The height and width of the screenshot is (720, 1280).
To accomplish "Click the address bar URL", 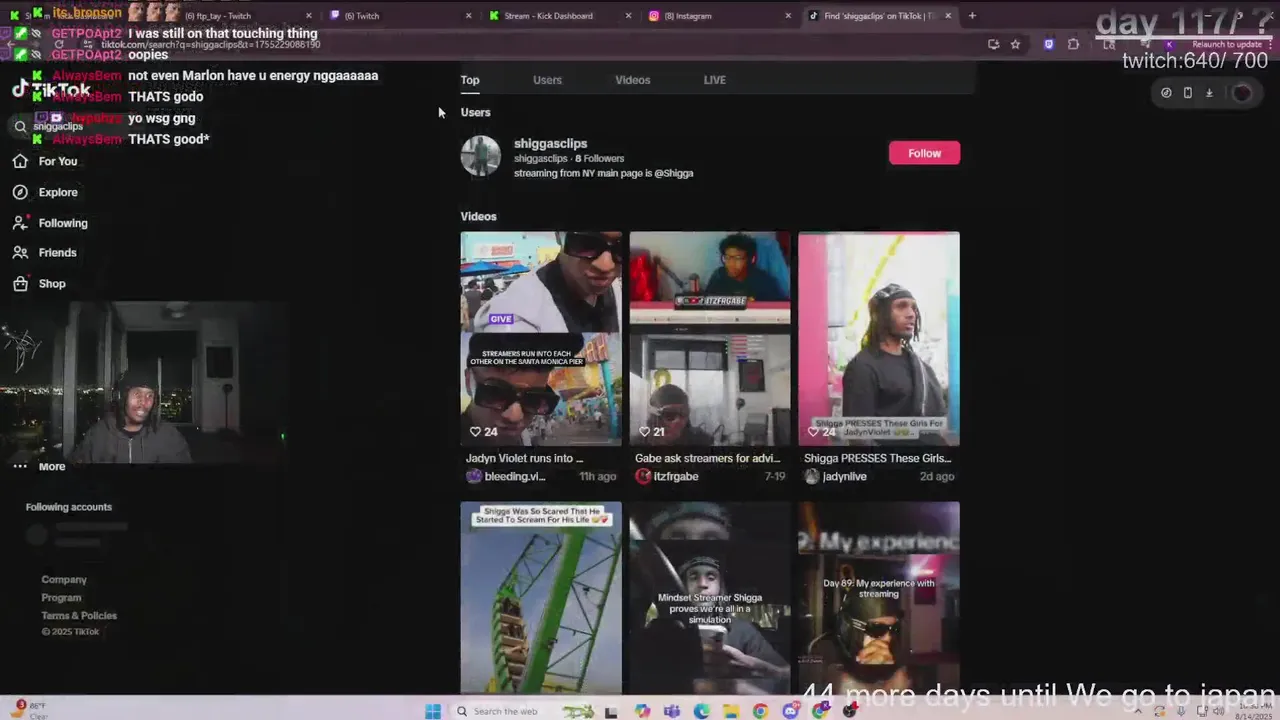I will [210, 45].
